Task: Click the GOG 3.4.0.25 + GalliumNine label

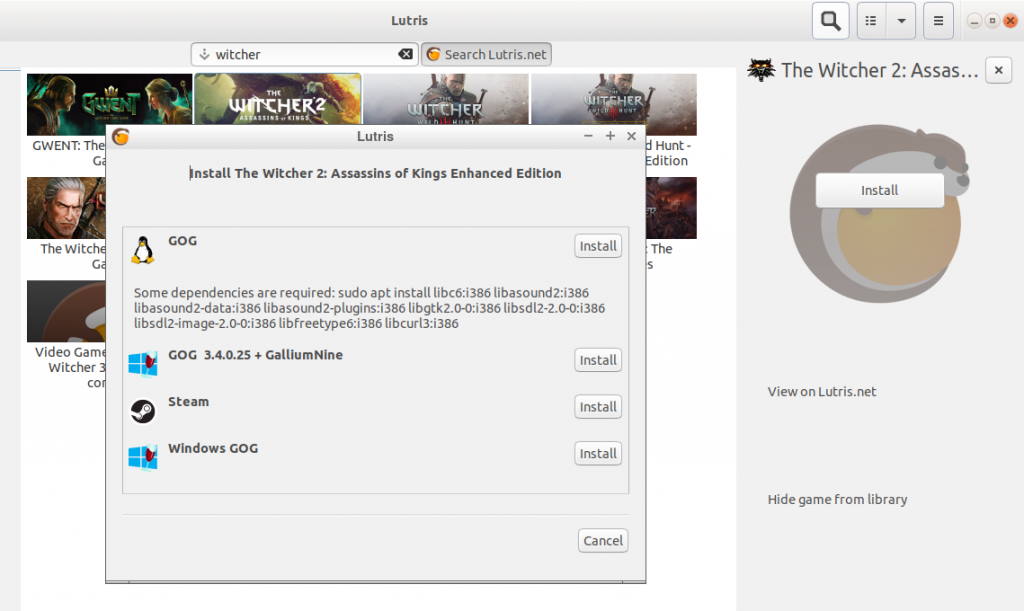Action: coord(255,355)
